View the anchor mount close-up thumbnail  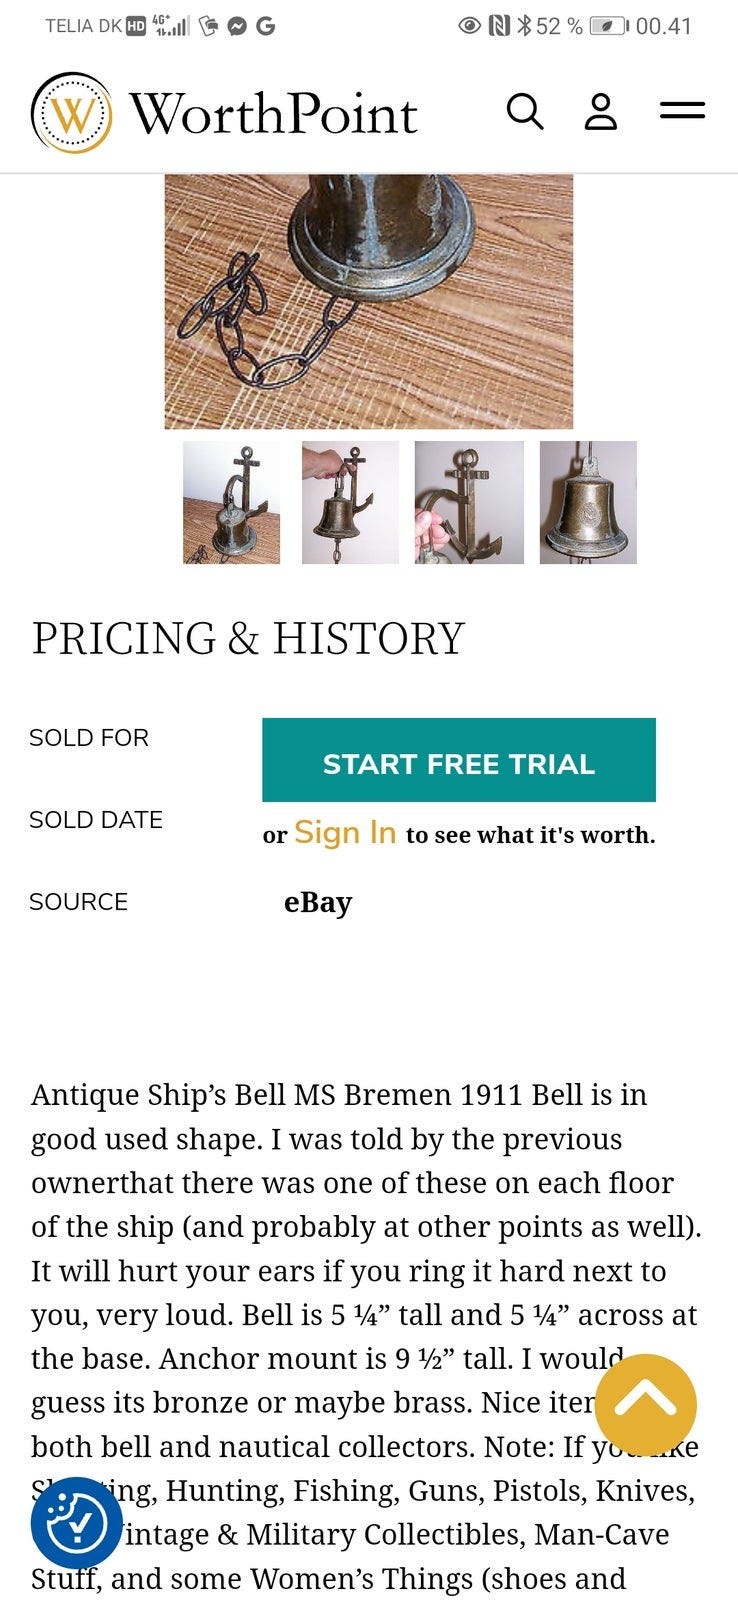469,503
